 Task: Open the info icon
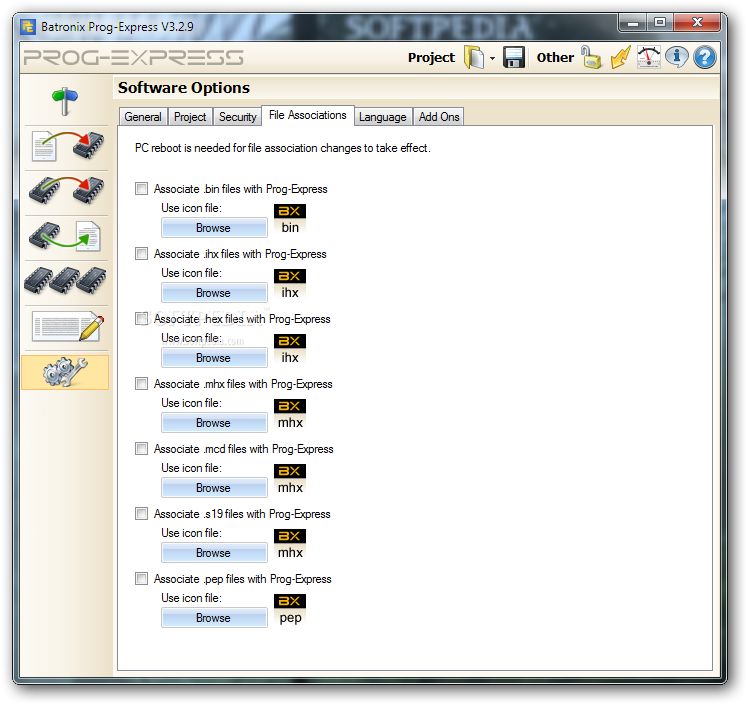(x=676, y=57)
